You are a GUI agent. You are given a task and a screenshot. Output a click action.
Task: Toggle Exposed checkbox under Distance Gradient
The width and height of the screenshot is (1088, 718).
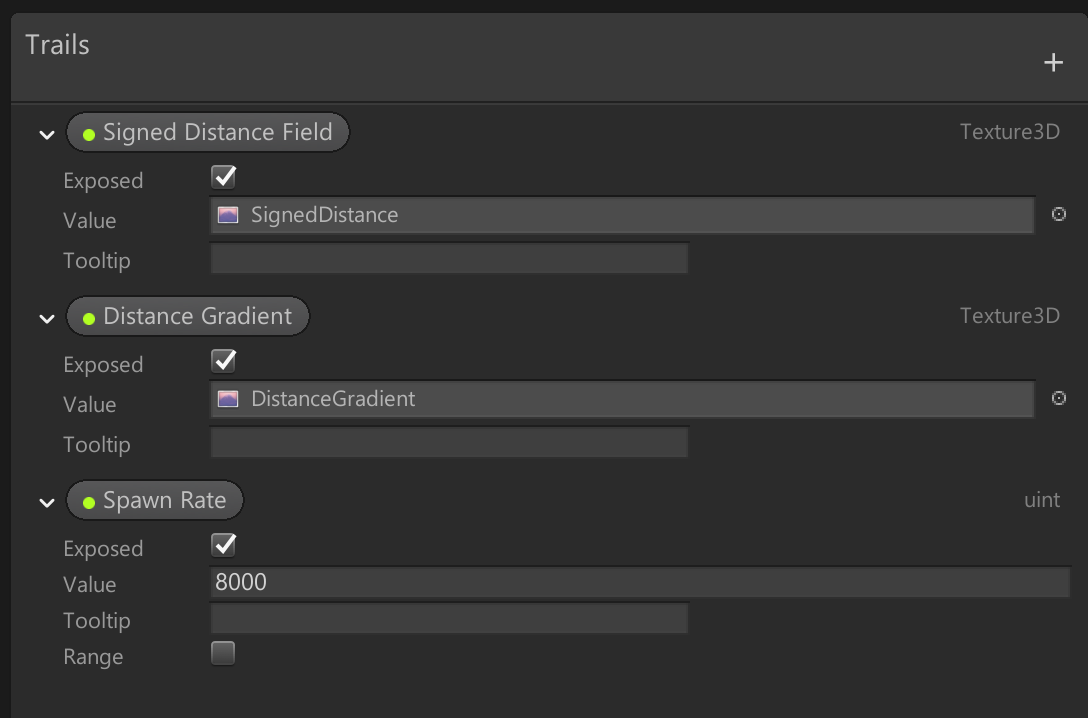[x=224, y=361]
